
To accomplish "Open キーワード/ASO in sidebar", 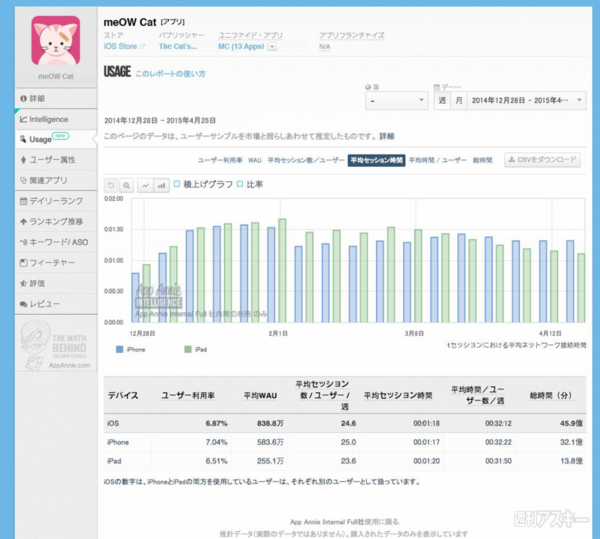I will click(x=56, y=242).
